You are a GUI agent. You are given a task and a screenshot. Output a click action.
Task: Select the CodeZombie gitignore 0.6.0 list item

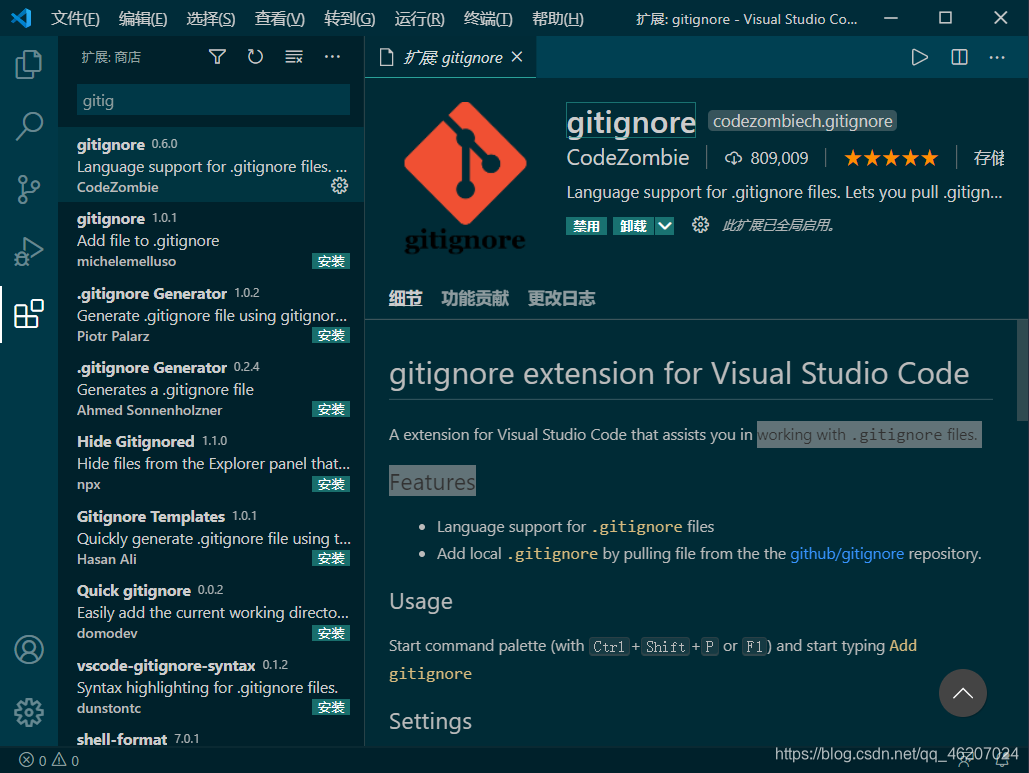pyautogui.click(x=211, y=165)
